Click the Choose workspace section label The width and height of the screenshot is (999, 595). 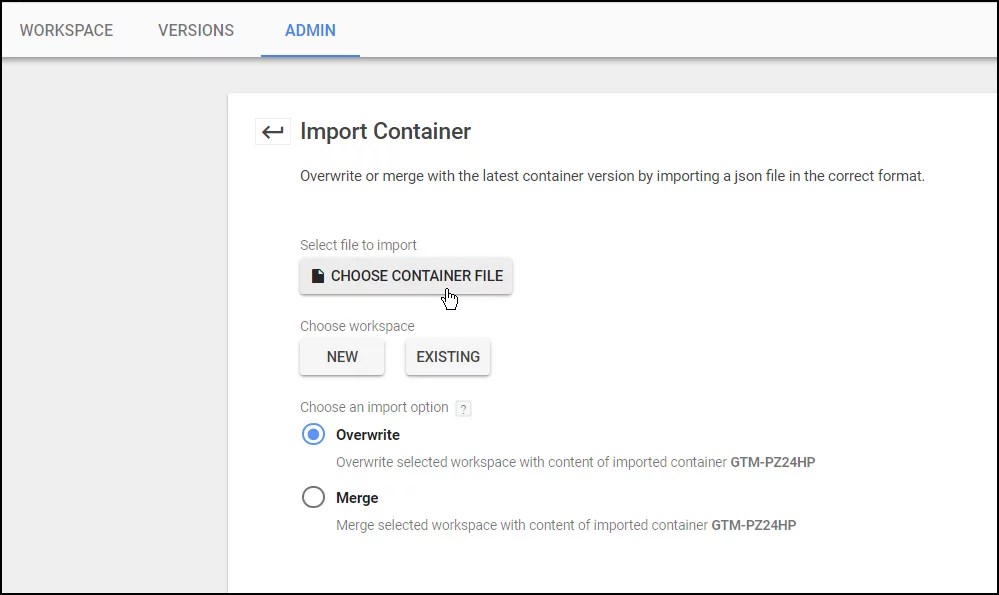click(356, 326)
